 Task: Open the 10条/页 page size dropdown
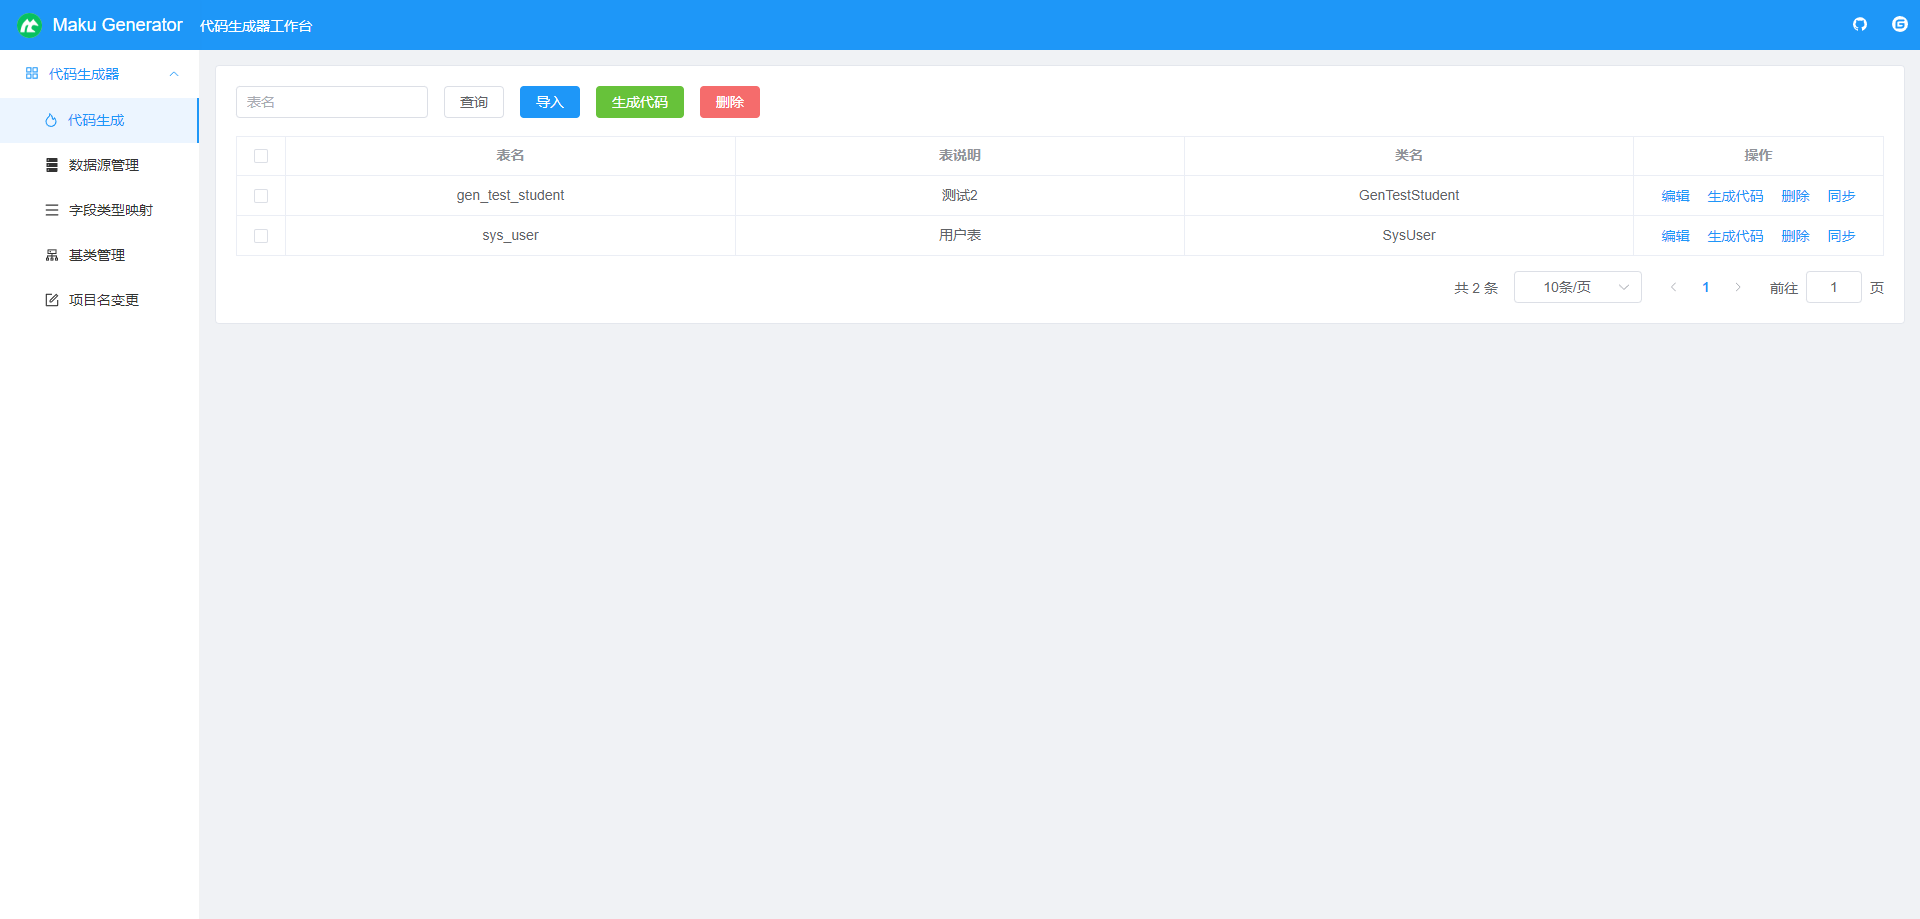click(1578, 287)
